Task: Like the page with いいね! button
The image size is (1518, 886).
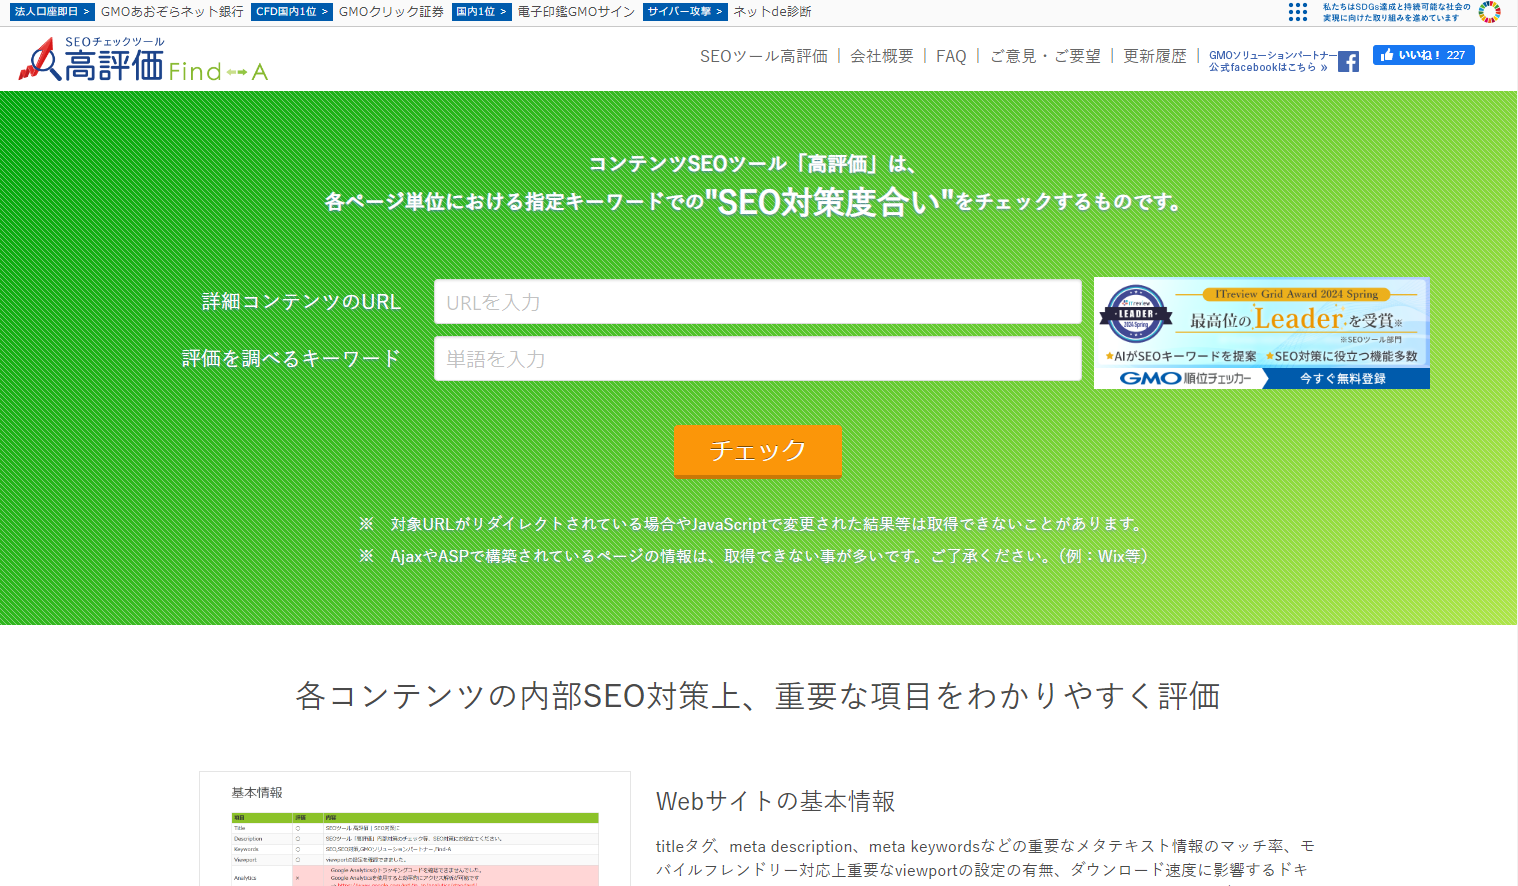Action: coord(1423,55)
